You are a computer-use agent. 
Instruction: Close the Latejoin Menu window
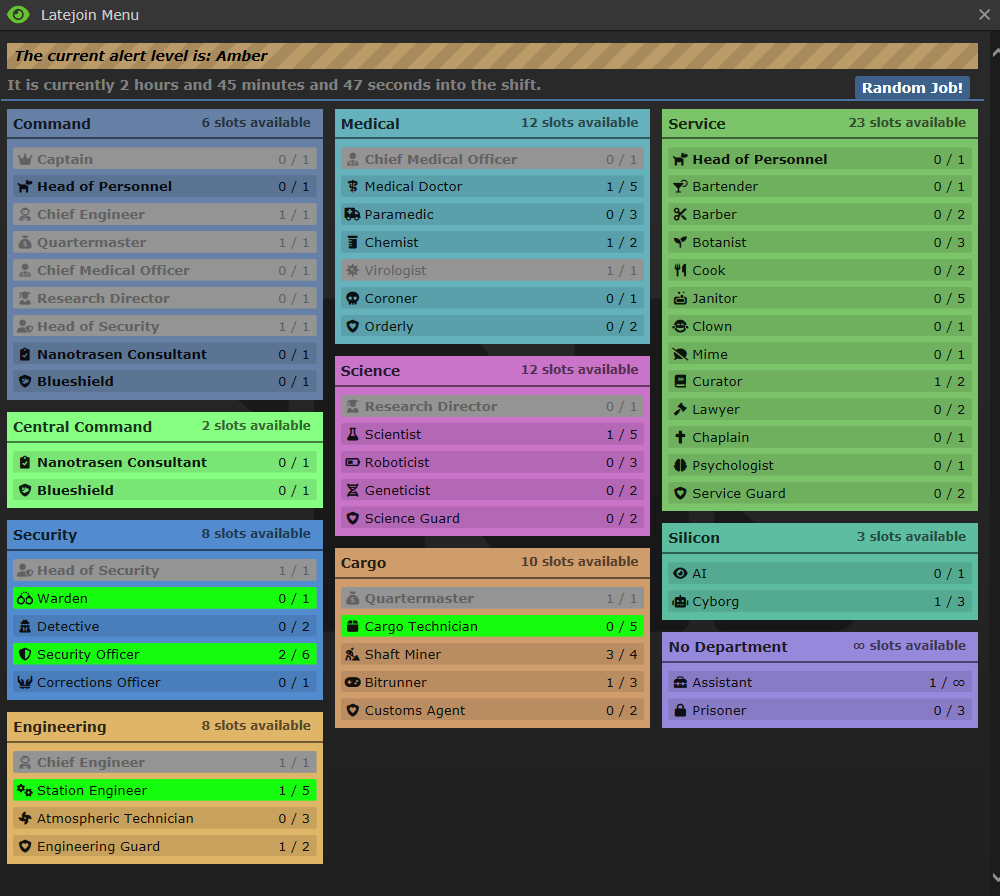[984, 15]
